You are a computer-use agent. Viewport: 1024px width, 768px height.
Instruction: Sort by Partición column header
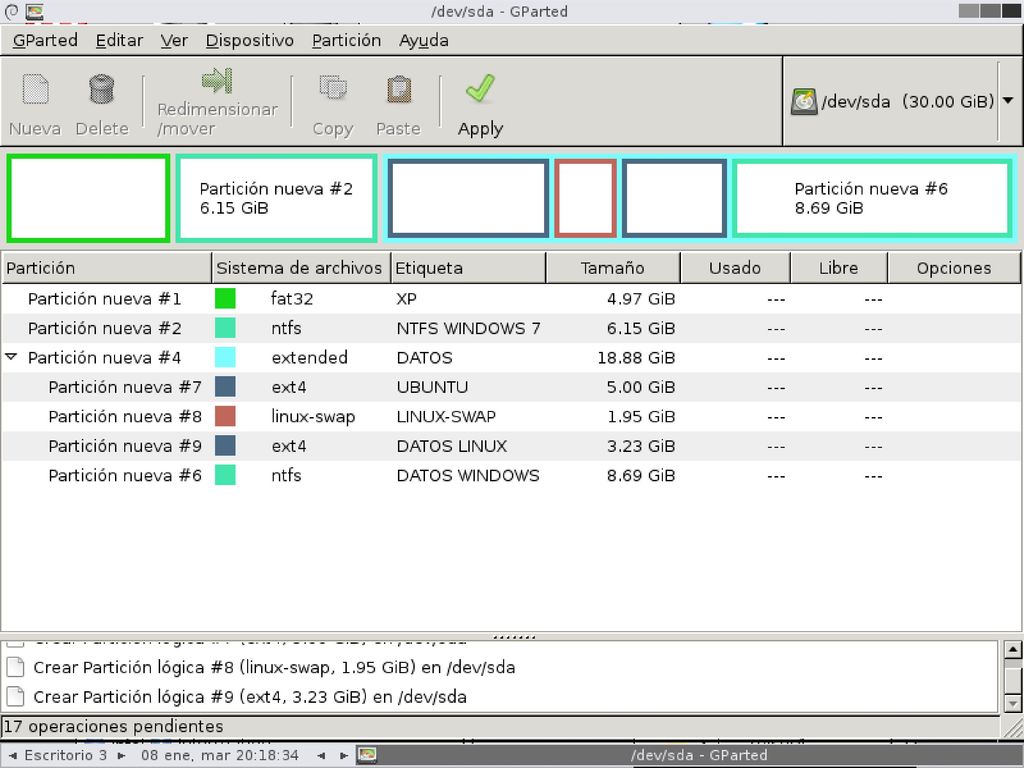click(106, 268)
